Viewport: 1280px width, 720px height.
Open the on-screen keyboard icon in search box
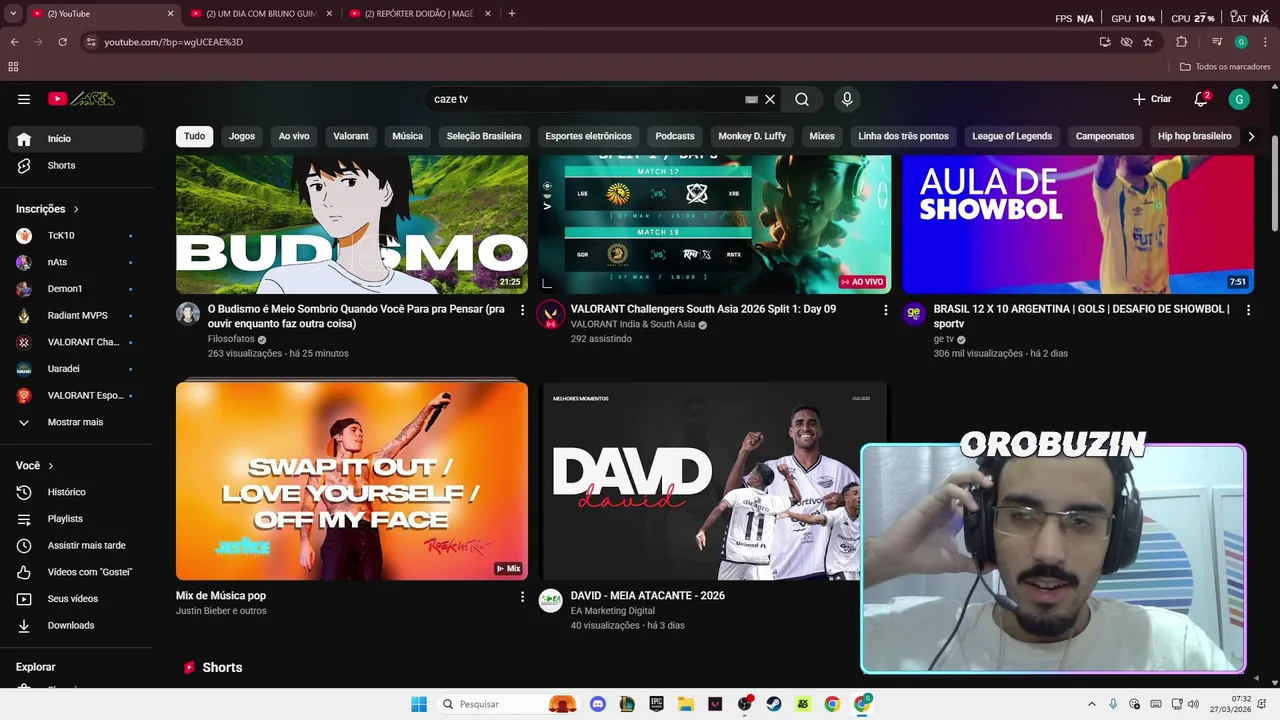[751, 99]
